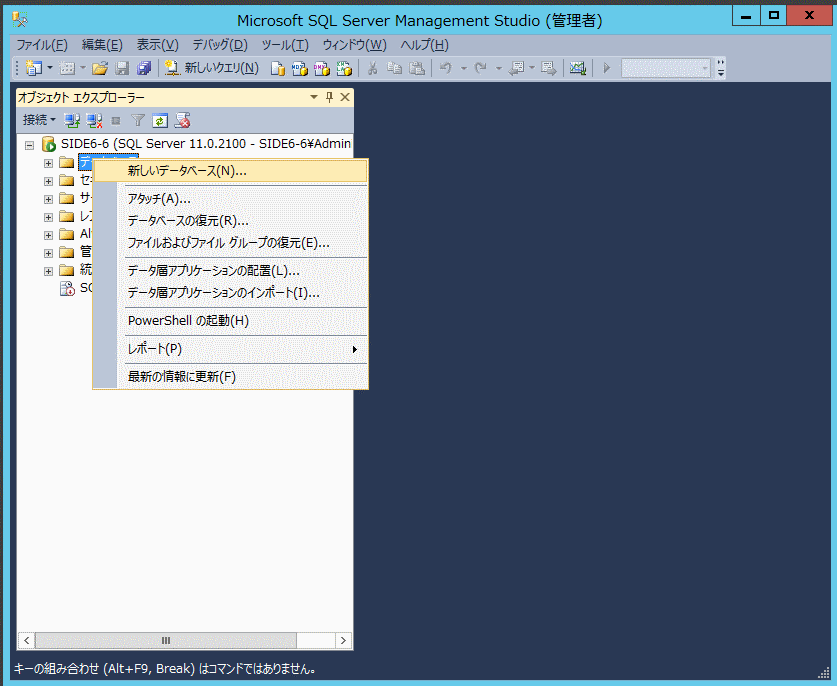Image resolution: width=837 pixels, height=686 pixels.
Task: Click the Object Explorer script/activity icon
Action: (182, 121)
